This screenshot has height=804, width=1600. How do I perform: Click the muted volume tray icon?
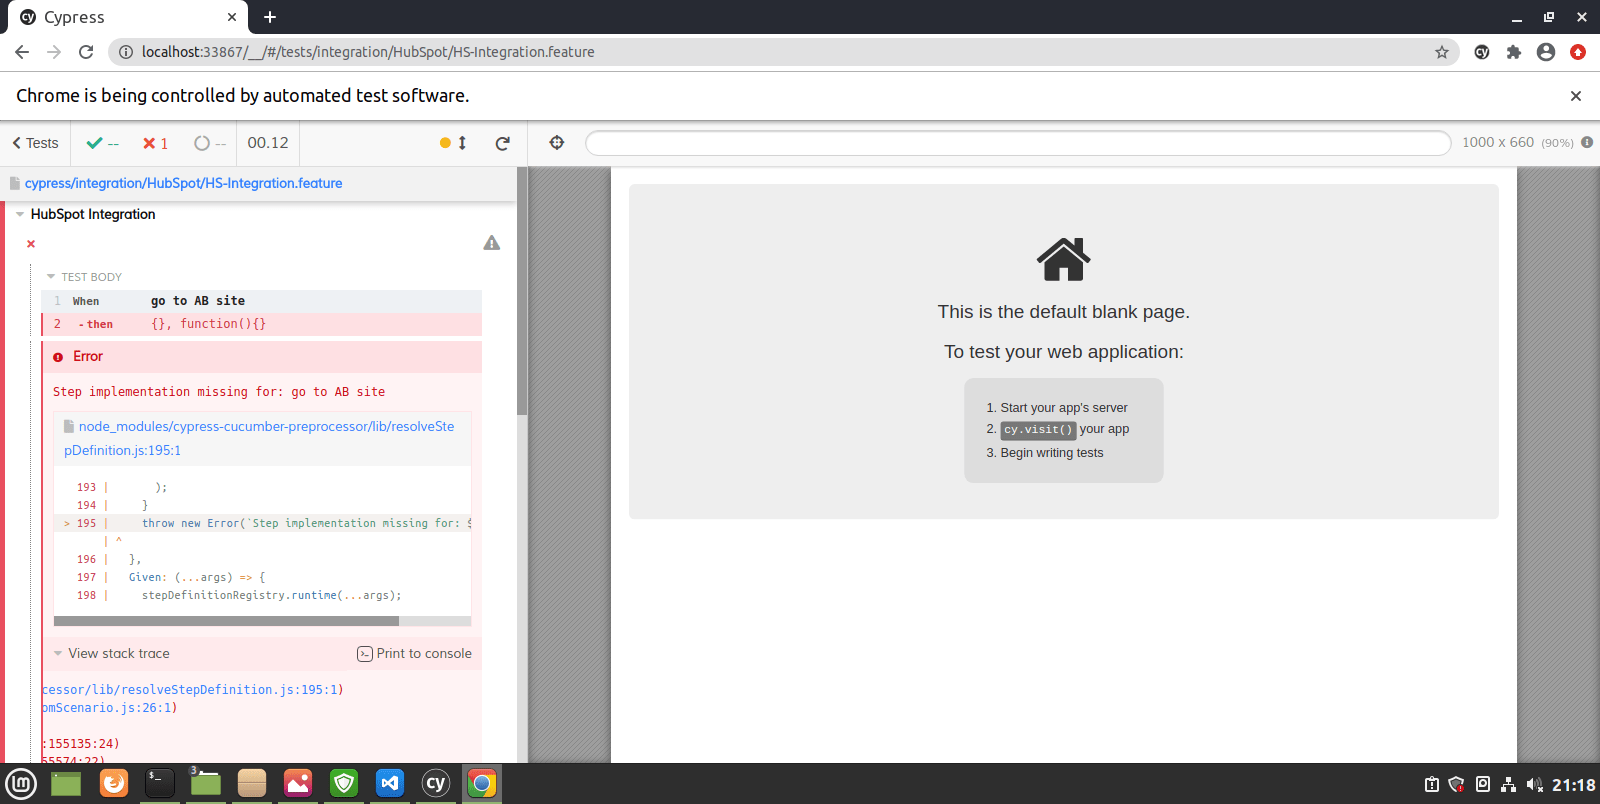pos(1535,785)
